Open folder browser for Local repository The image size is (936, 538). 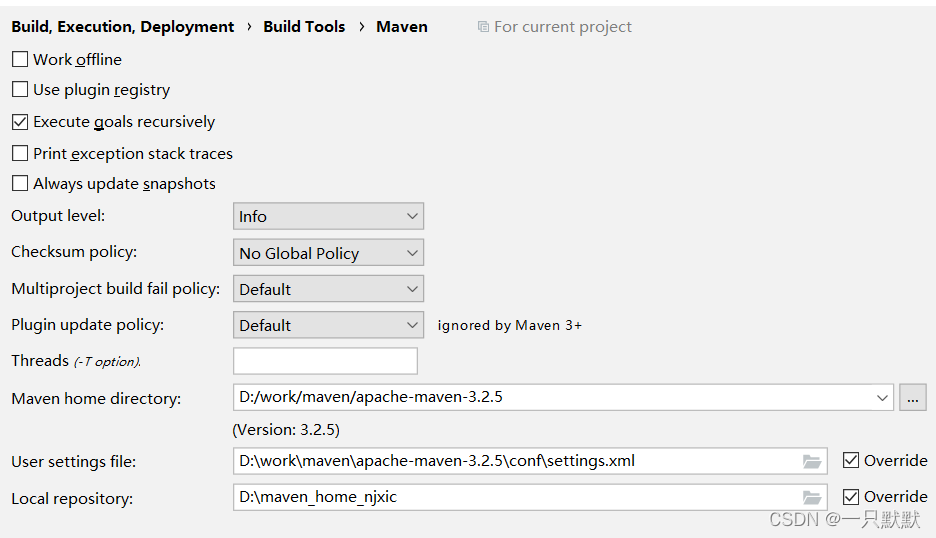(x=812, y=497)
